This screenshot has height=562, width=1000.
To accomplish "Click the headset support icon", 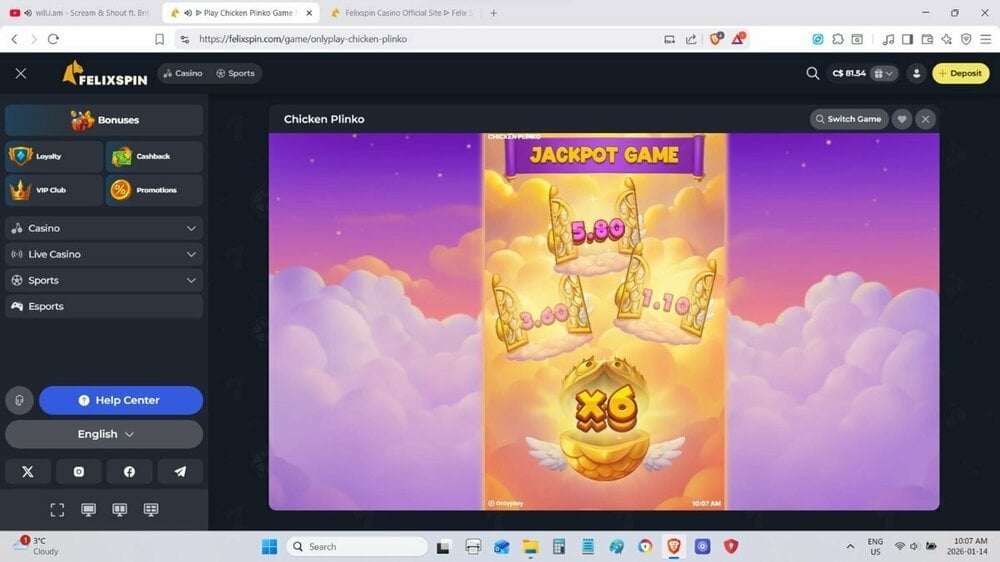I will pos(19,400).
